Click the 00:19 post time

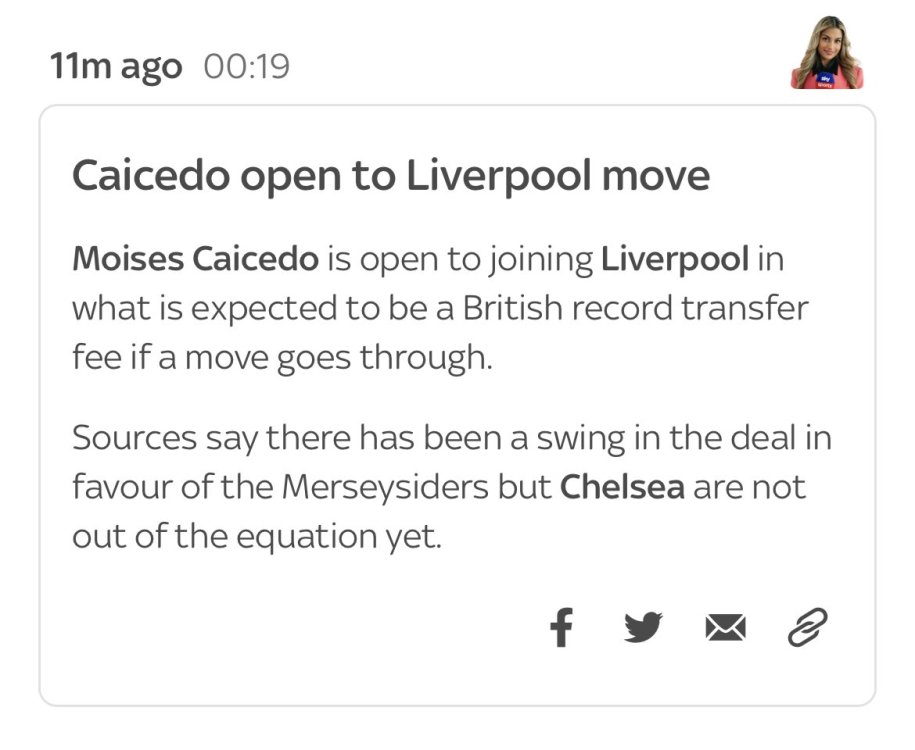click(247, 66)
